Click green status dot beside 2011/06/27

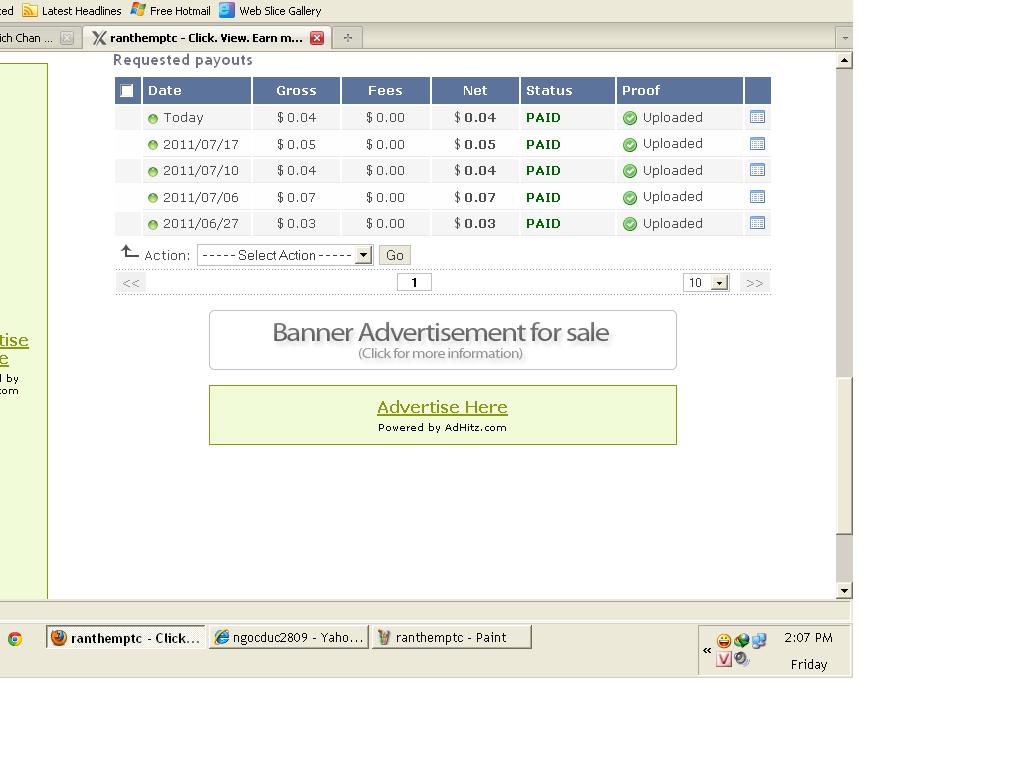point(153,225)
